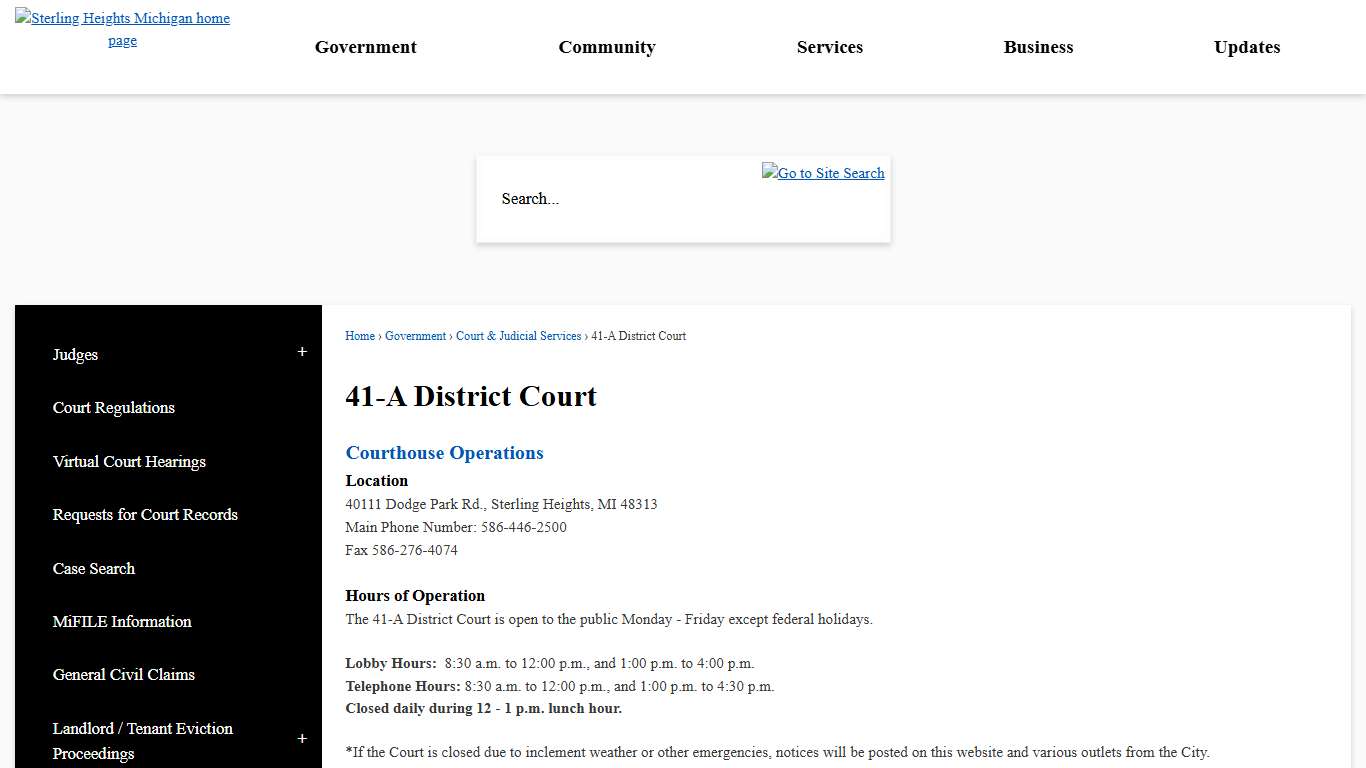Click the Home breadcrumb link
Screen dimensions: 1366x768
click(x=359, y=336)
